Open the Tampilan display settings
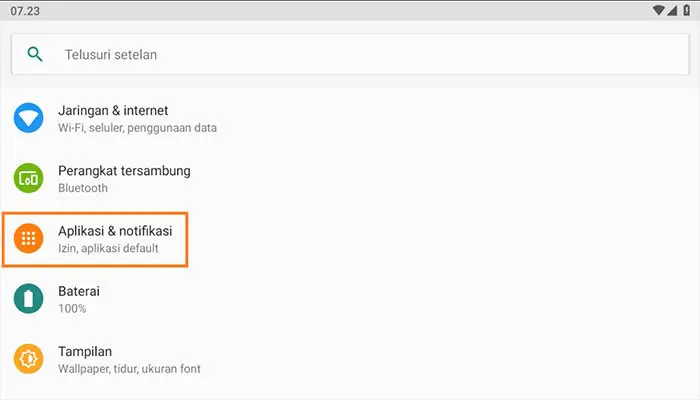Image resolution: width=700 pixels, height=400 pixels. pyautogui.click(x=85, y=351)
